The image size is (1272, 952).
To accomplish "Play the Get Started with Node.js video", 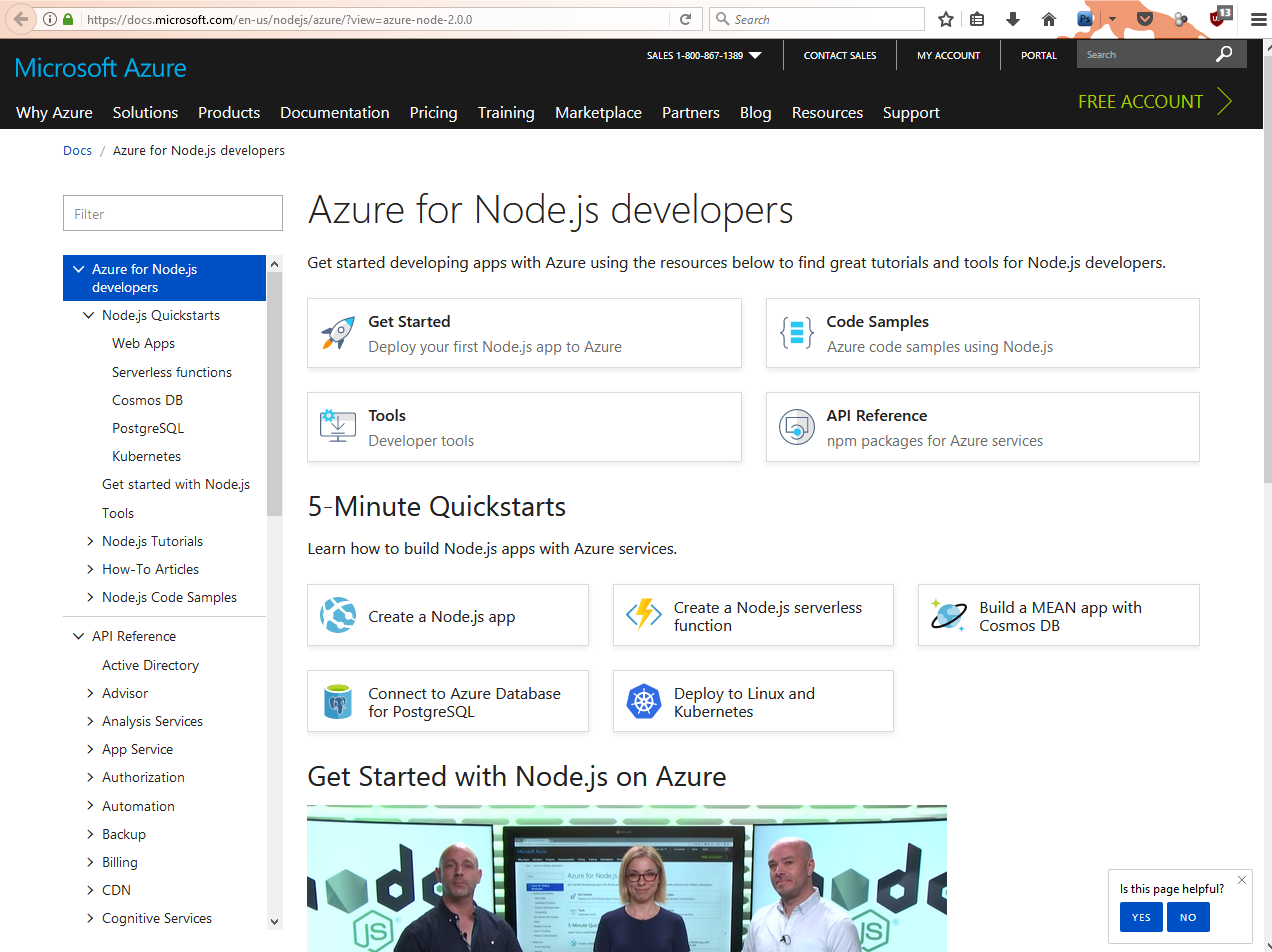I will click(627, 878).
